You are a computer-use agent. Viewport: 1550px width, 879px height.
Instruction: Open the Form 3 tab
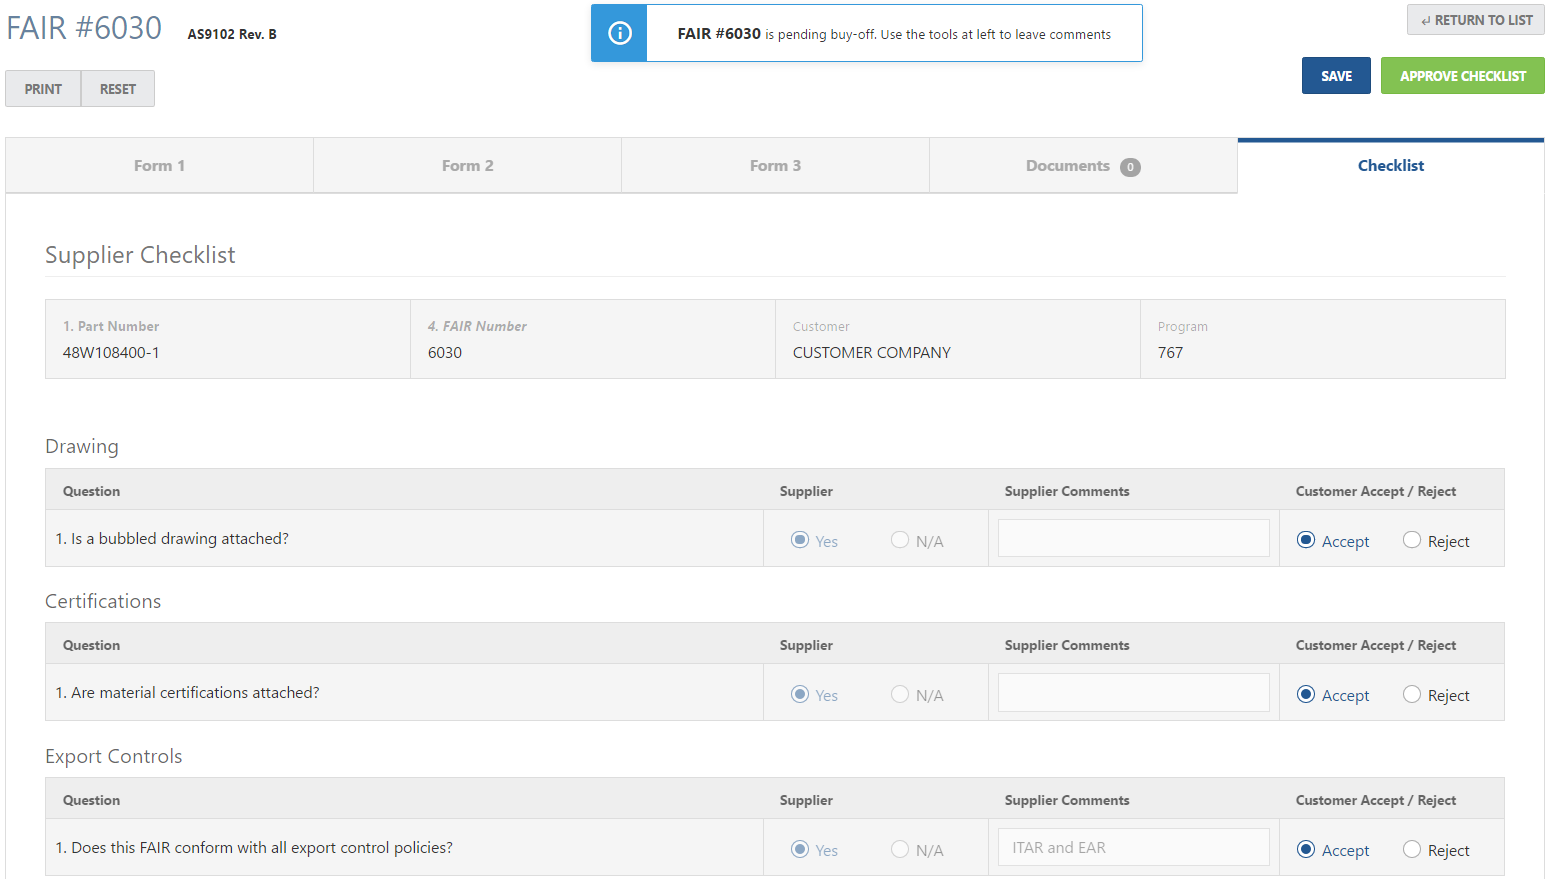pos(776,166)
